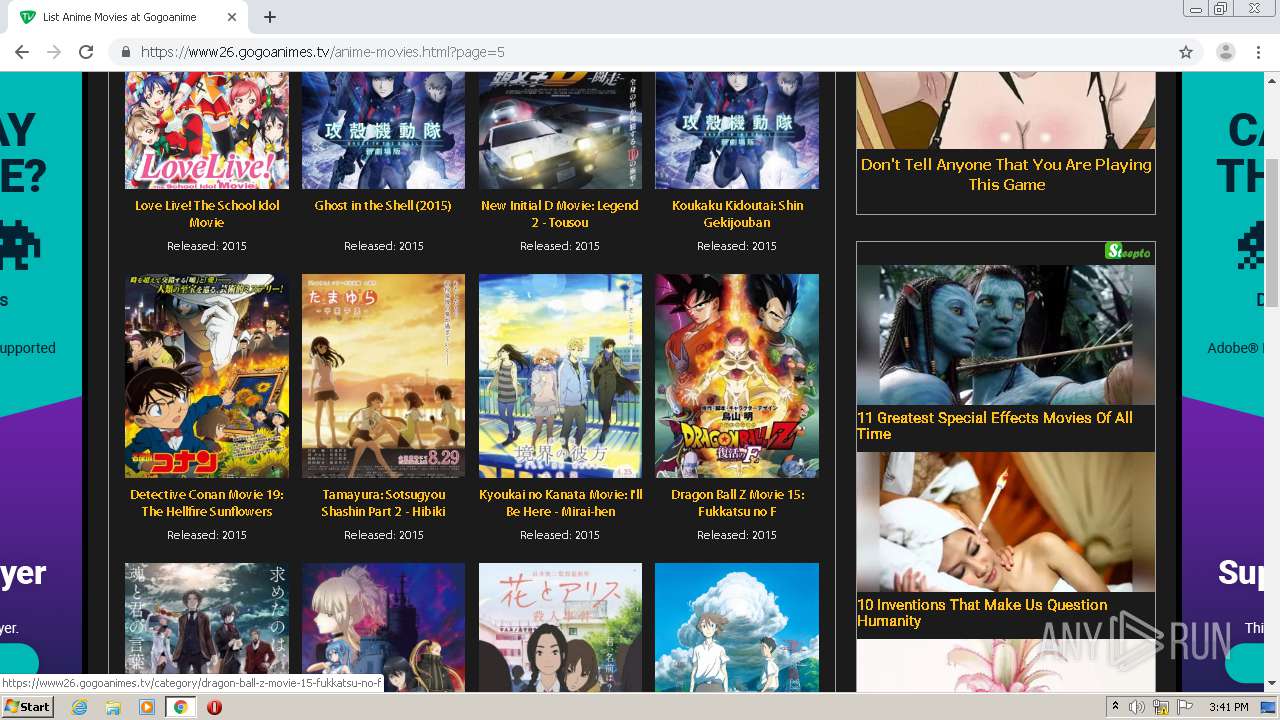Click the Detective Conan Movie 19 poster
The image size is (1280, 720).
click(207, 376)
